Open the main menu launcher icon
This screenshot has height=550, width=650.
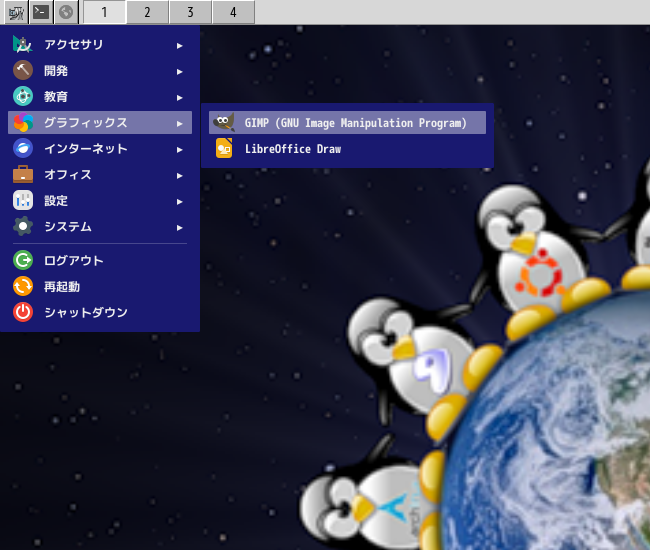16,12
